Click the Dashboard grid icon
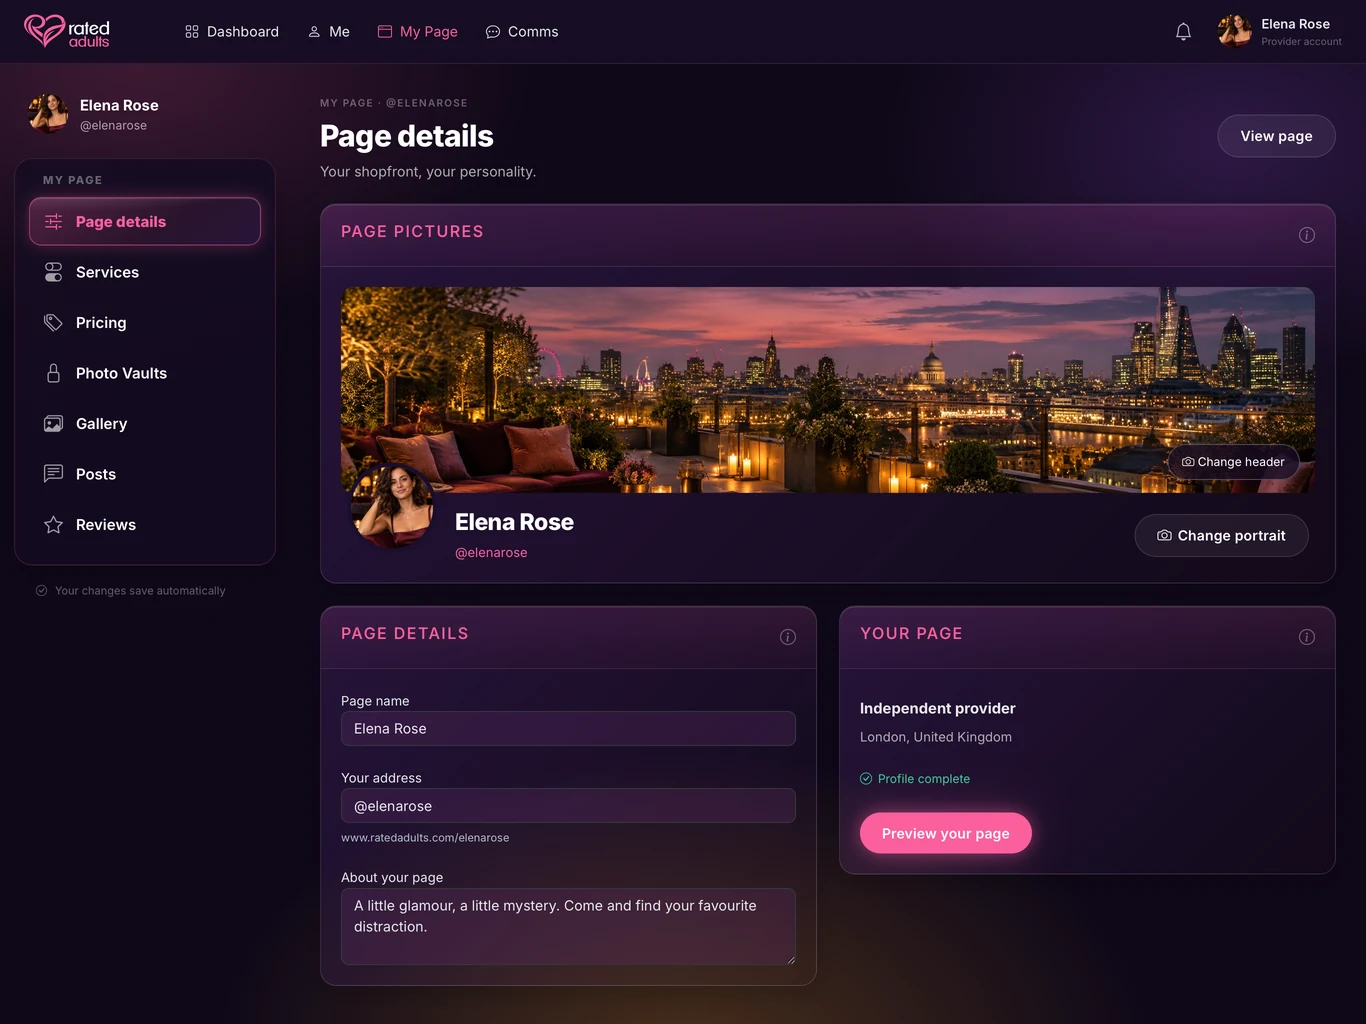This screenshot has width=1366, height=1024. pos(192,32)
